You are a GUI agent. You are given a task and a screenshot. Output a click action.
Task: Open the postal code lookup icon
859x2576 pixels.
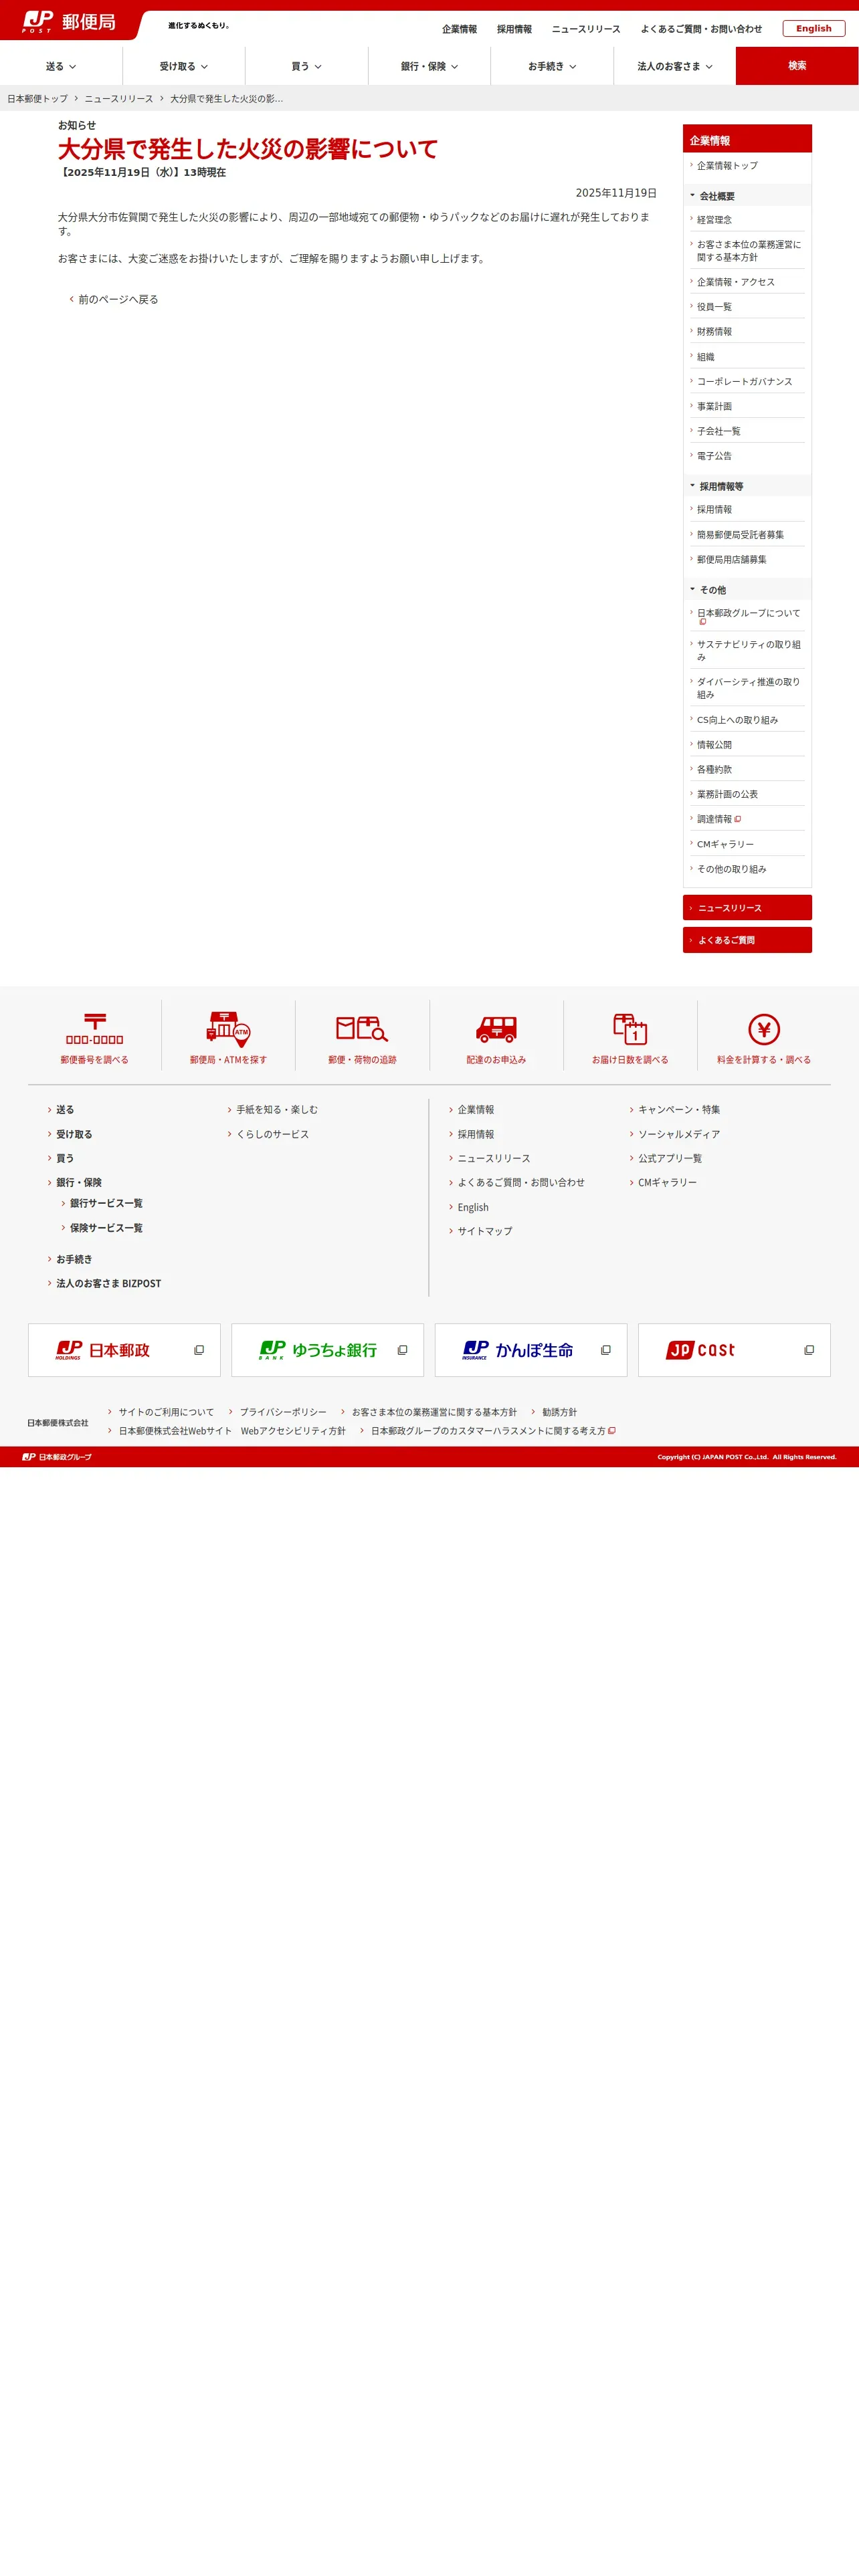95,1029
